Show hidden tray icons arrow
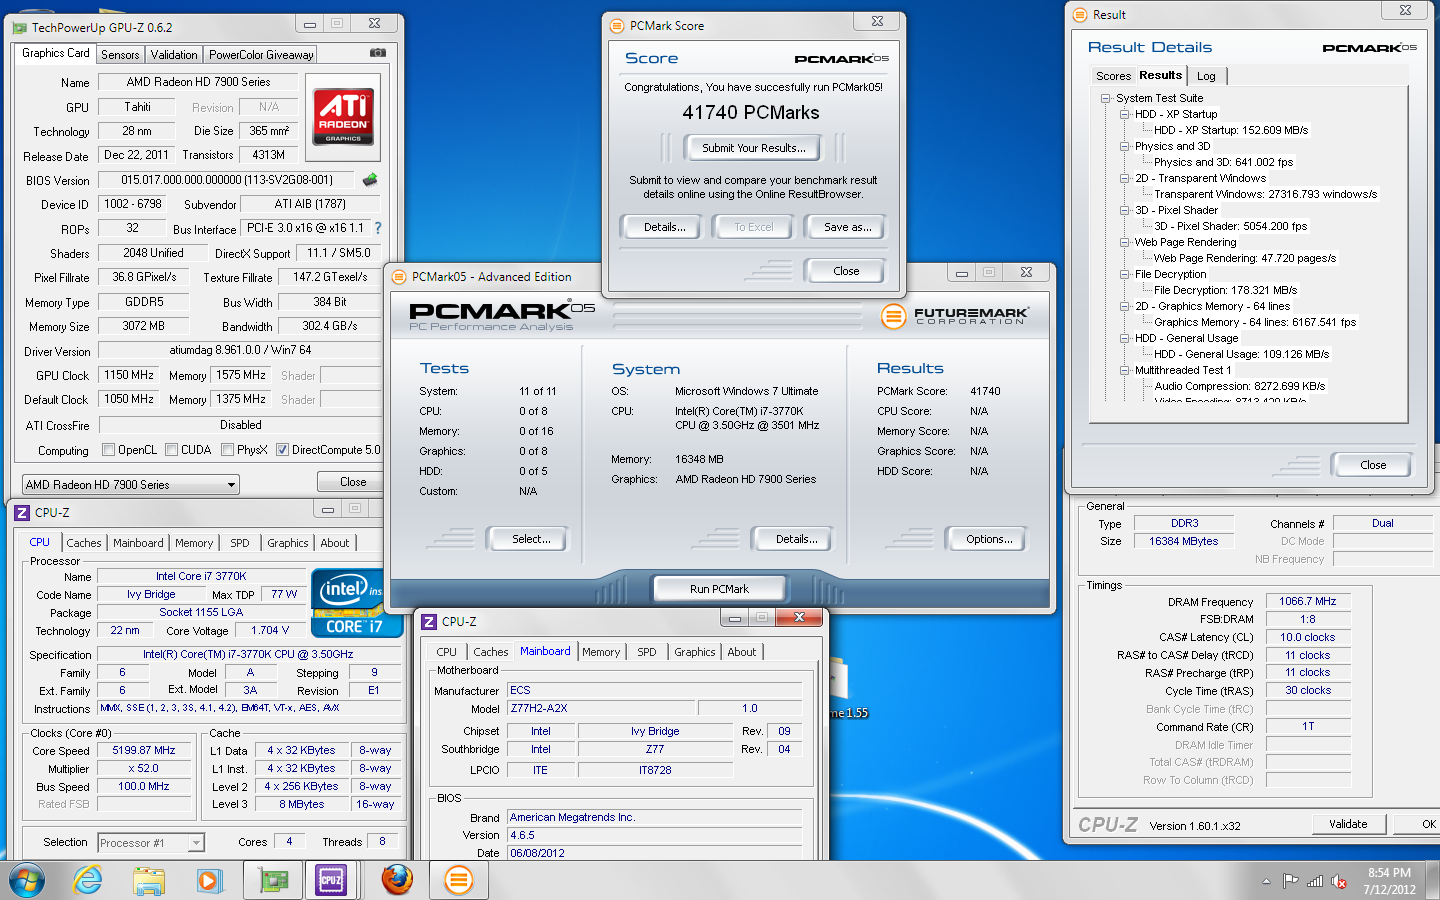Viewport: 1440px width, 900px height. tap(1266, 881)
